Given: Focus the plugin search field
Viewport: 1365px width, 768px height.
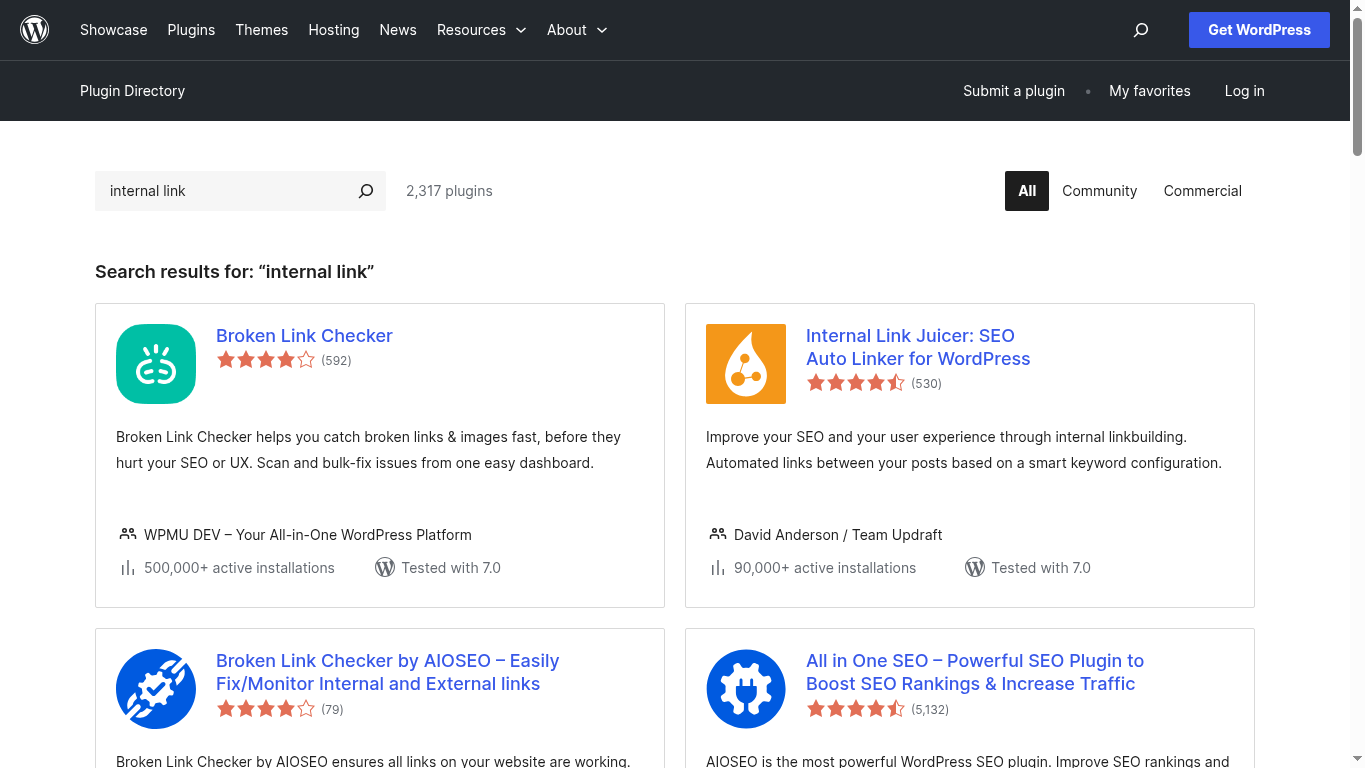Looking at the screenshot, I should pyautogui.click(x=225, y=191).
